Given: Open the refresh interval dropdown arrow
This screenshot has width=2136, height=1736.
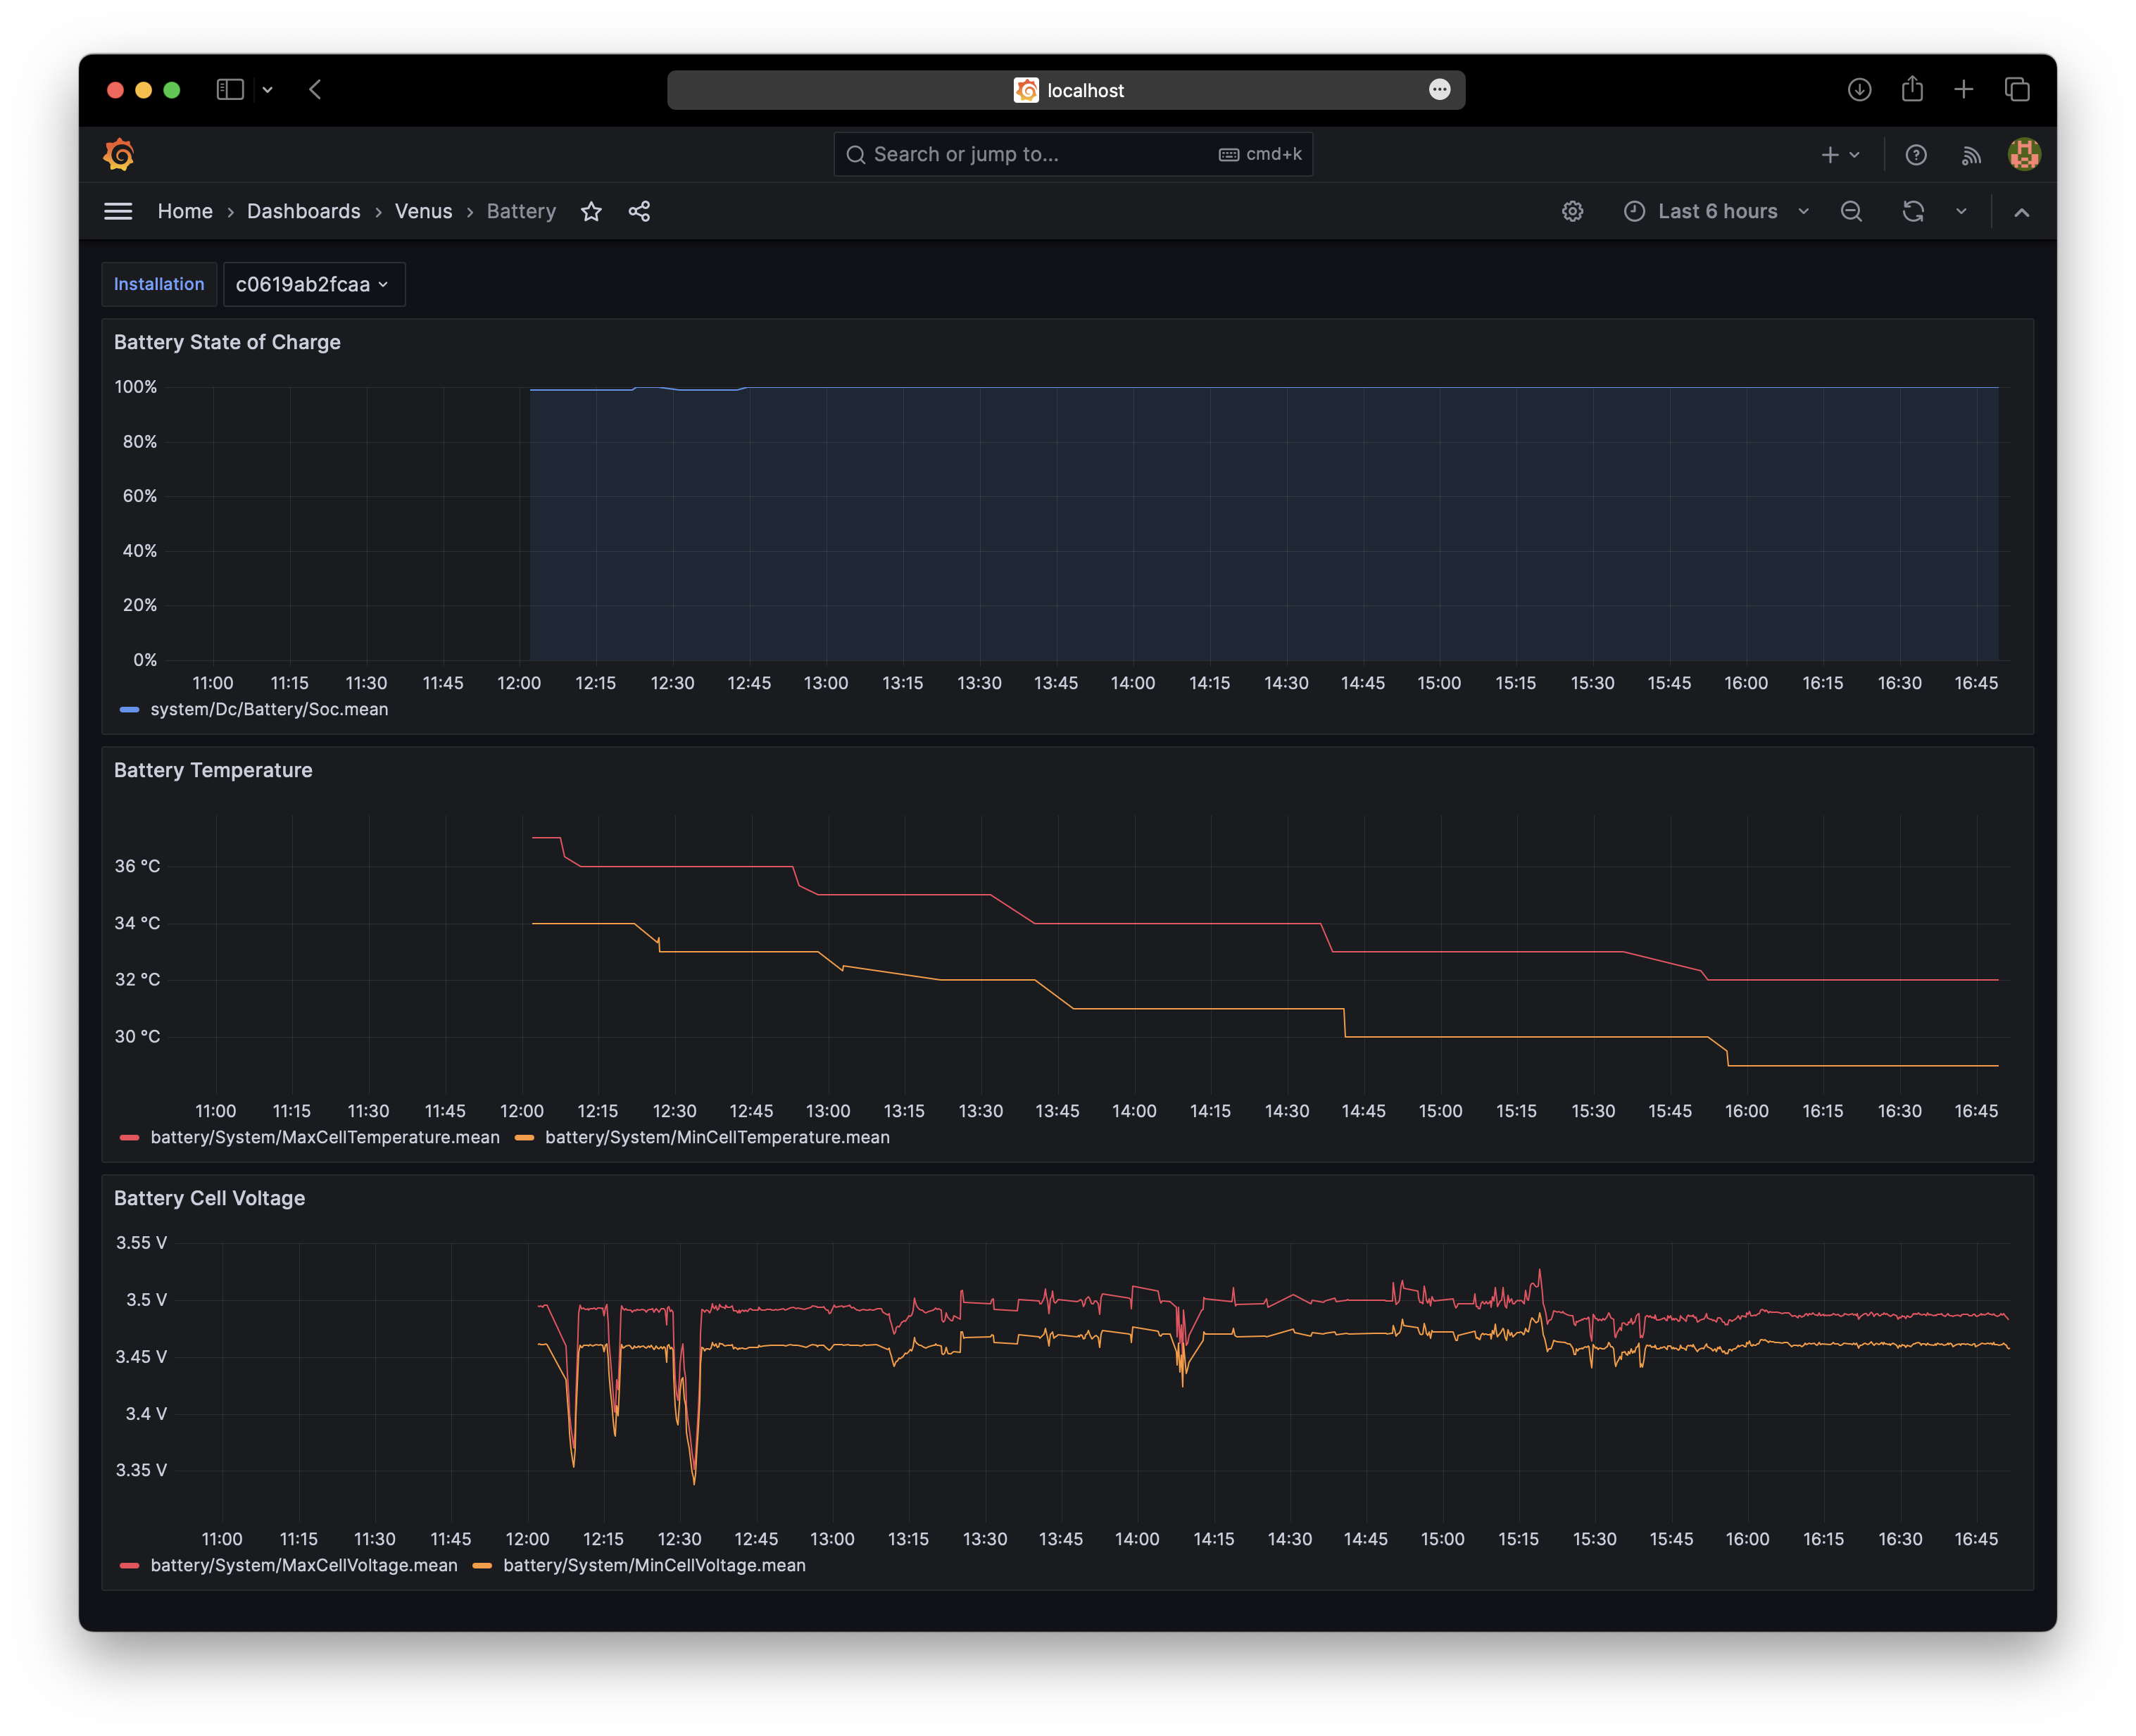Looking at the screenshot, I should [x=1960, y=211].
